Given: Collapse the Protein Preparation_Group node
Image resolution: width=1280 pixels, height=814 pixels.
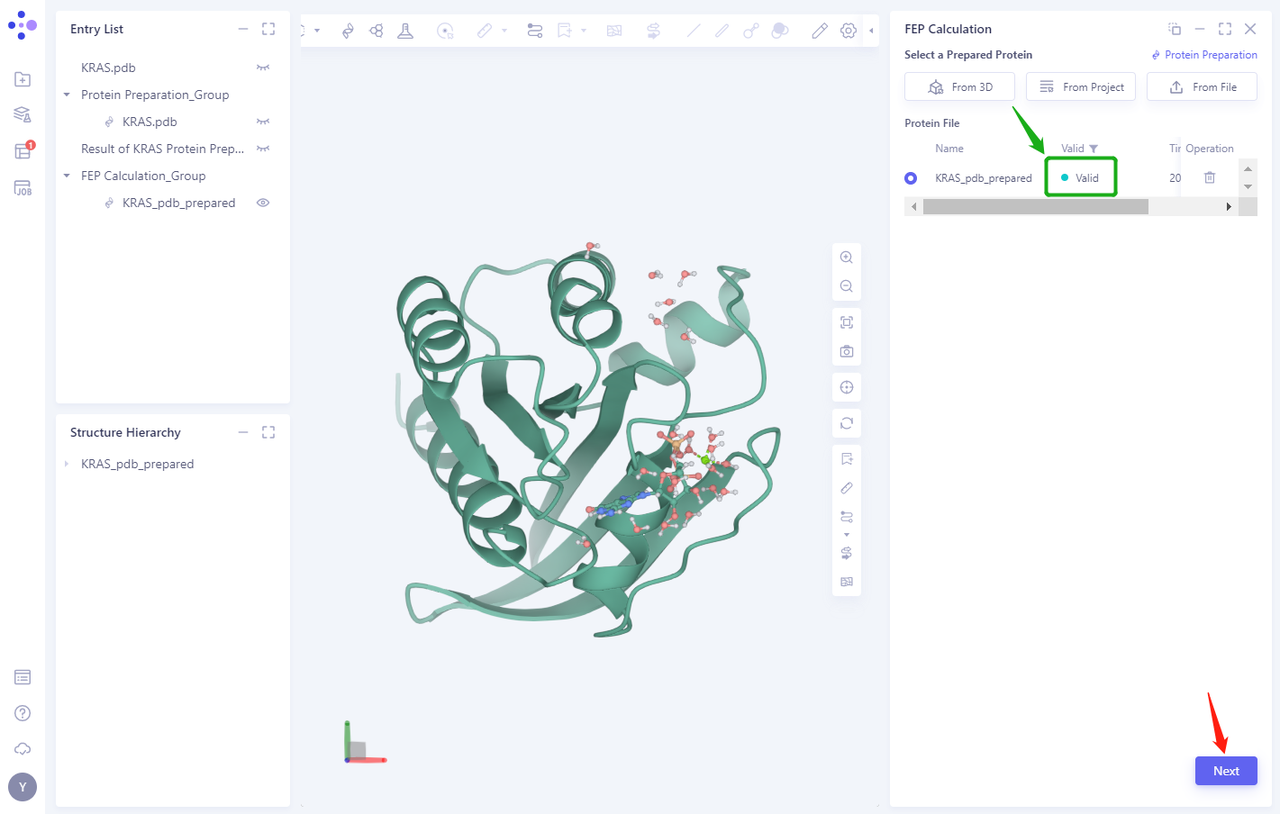Looking at the screenshot, I should (67, 95).
